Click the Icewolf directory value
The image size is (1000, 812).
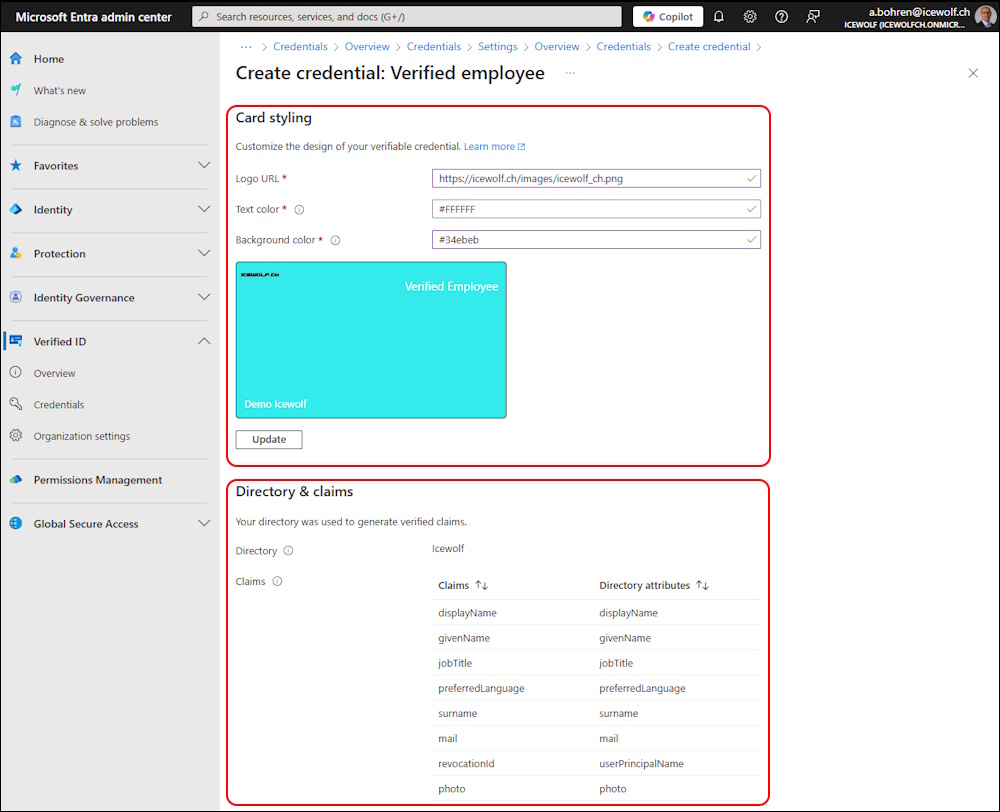(448, 548)
